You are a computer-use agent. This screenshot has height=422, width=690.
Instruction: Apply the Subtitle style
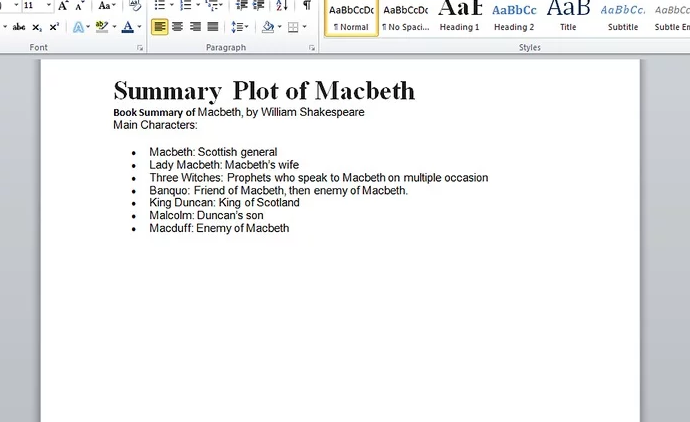[x=623, y=17]
